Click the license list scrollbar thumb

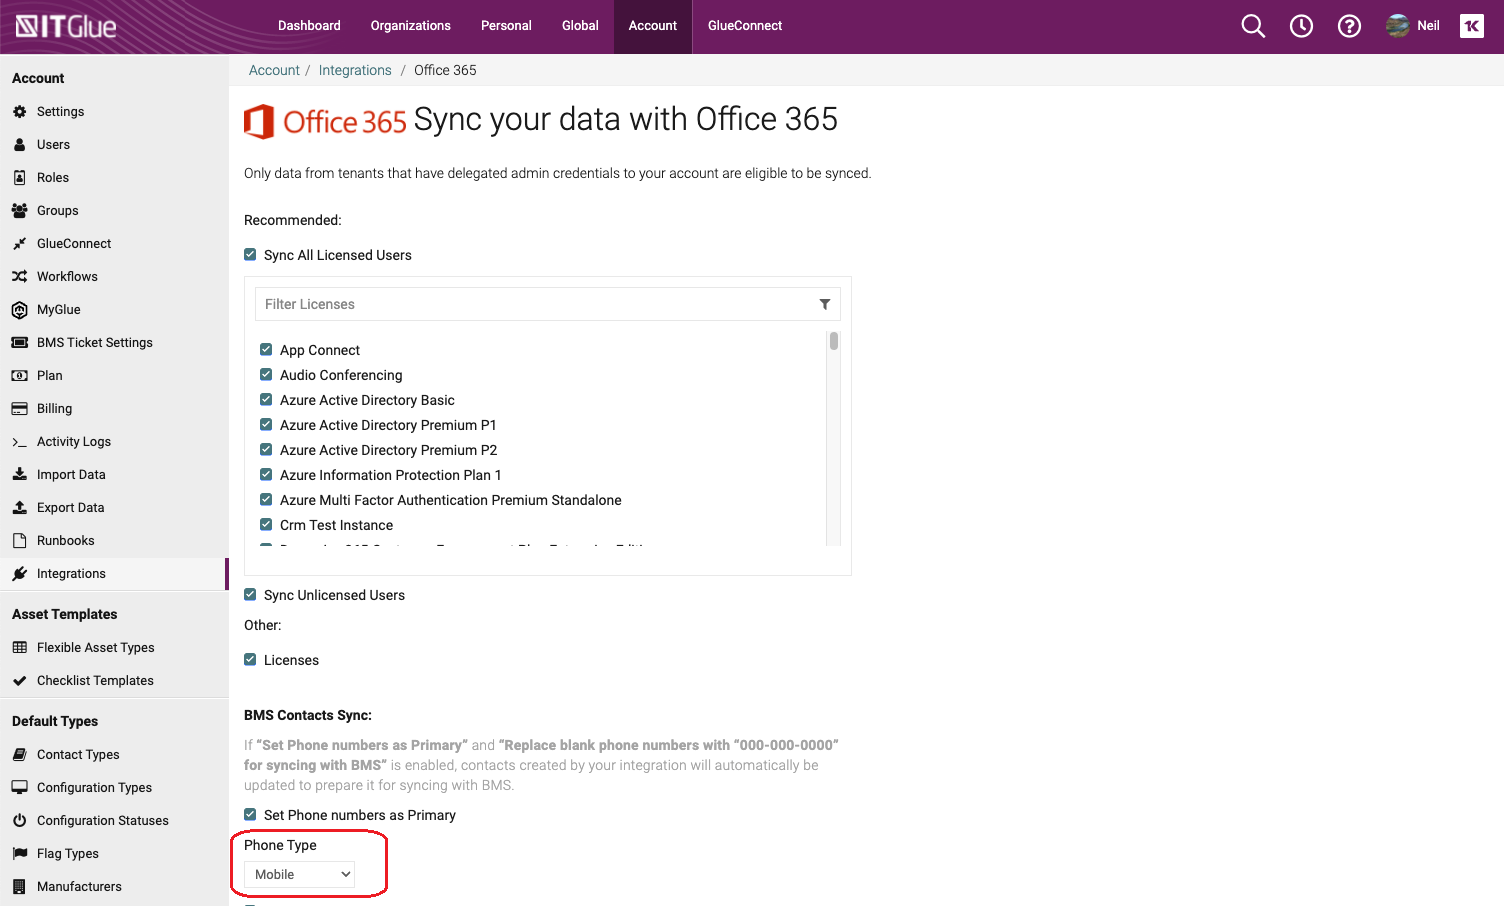point(834,341)
